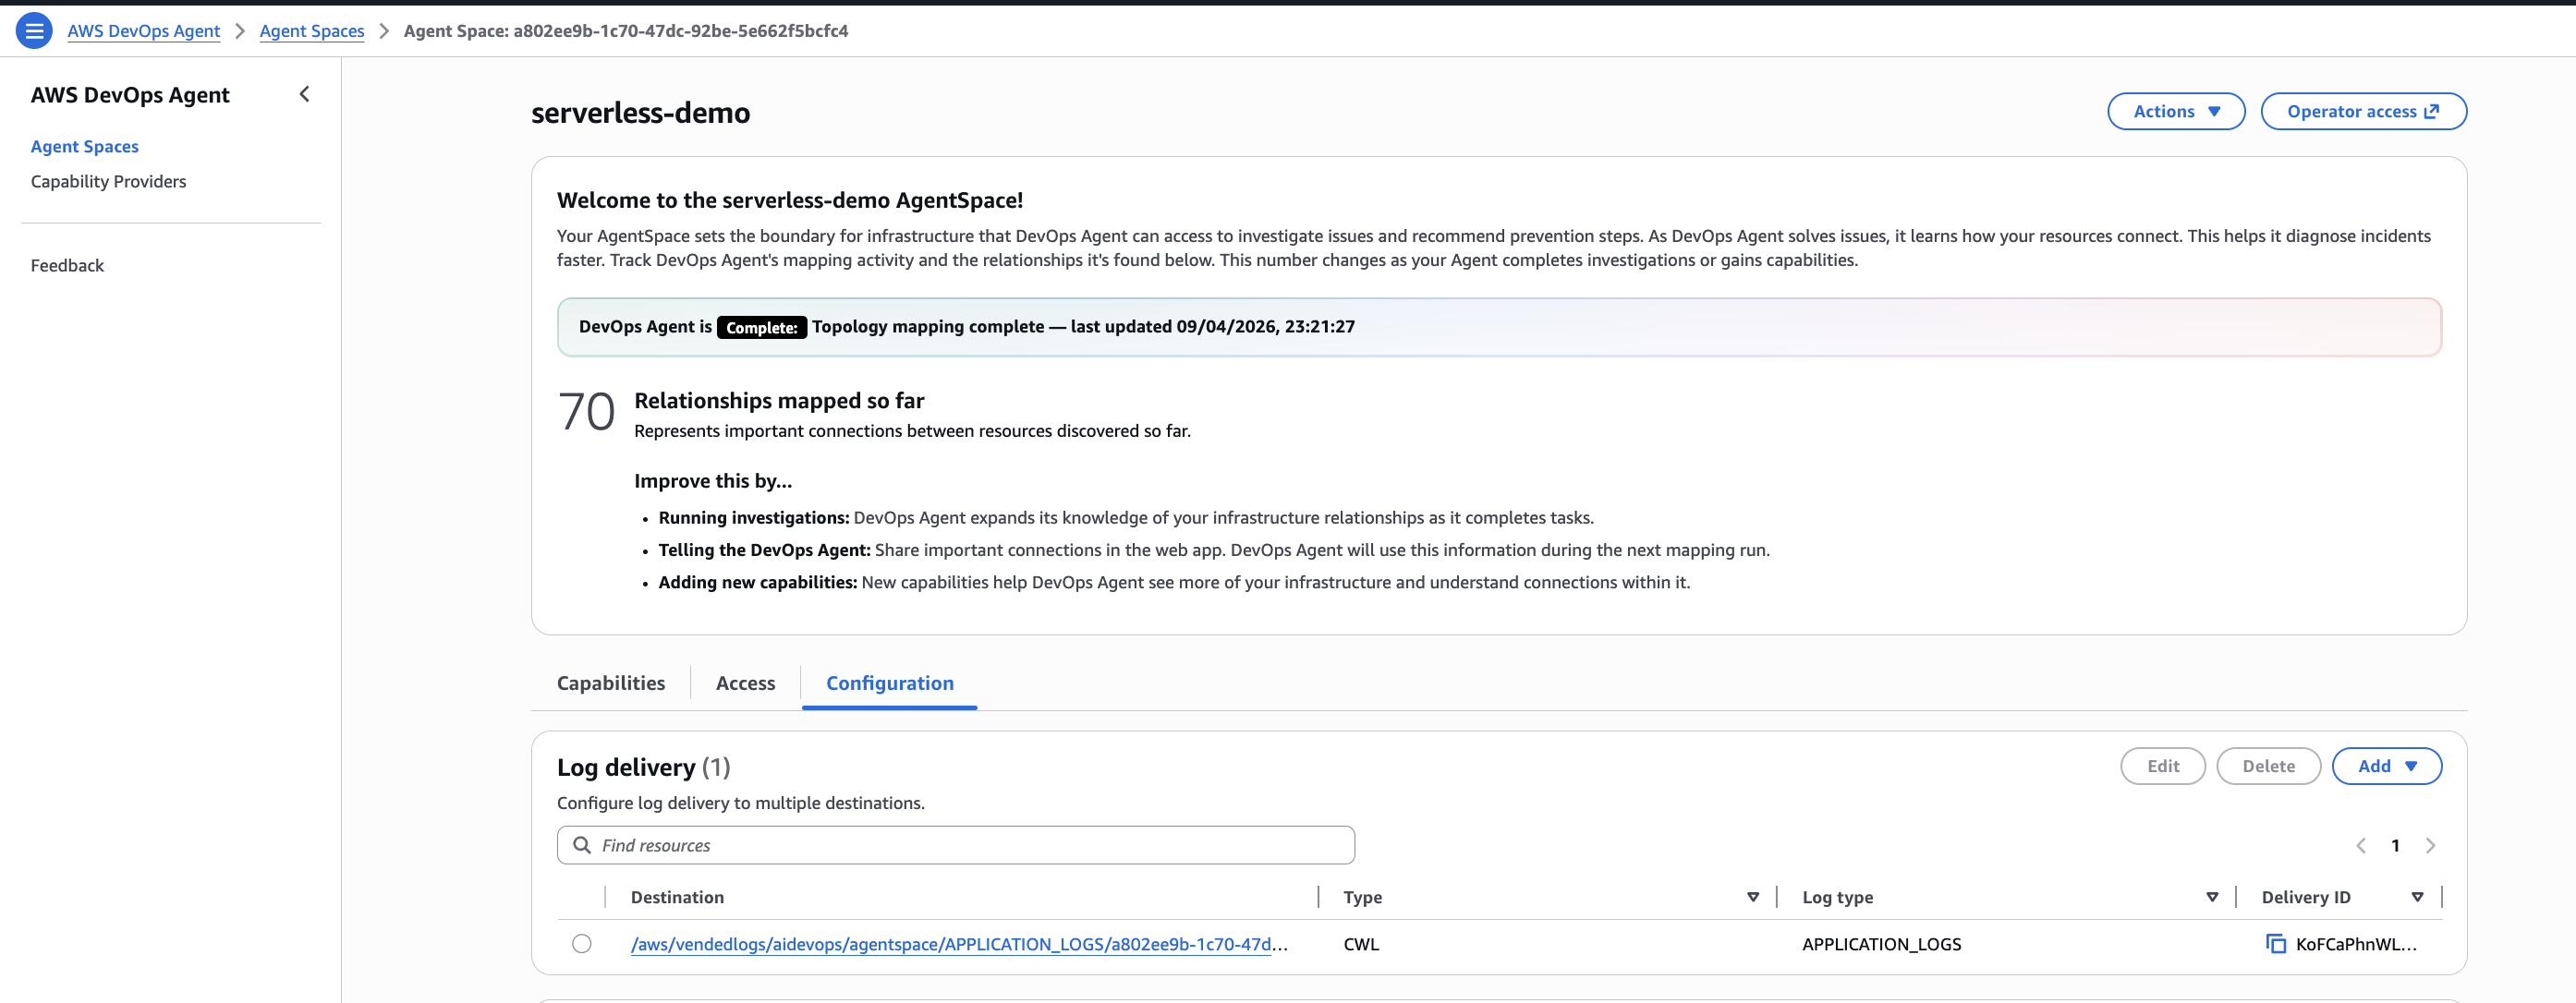Expand the Actions dropdown
Screen dimensions: 2576x1003
(x=2175, y=111)
